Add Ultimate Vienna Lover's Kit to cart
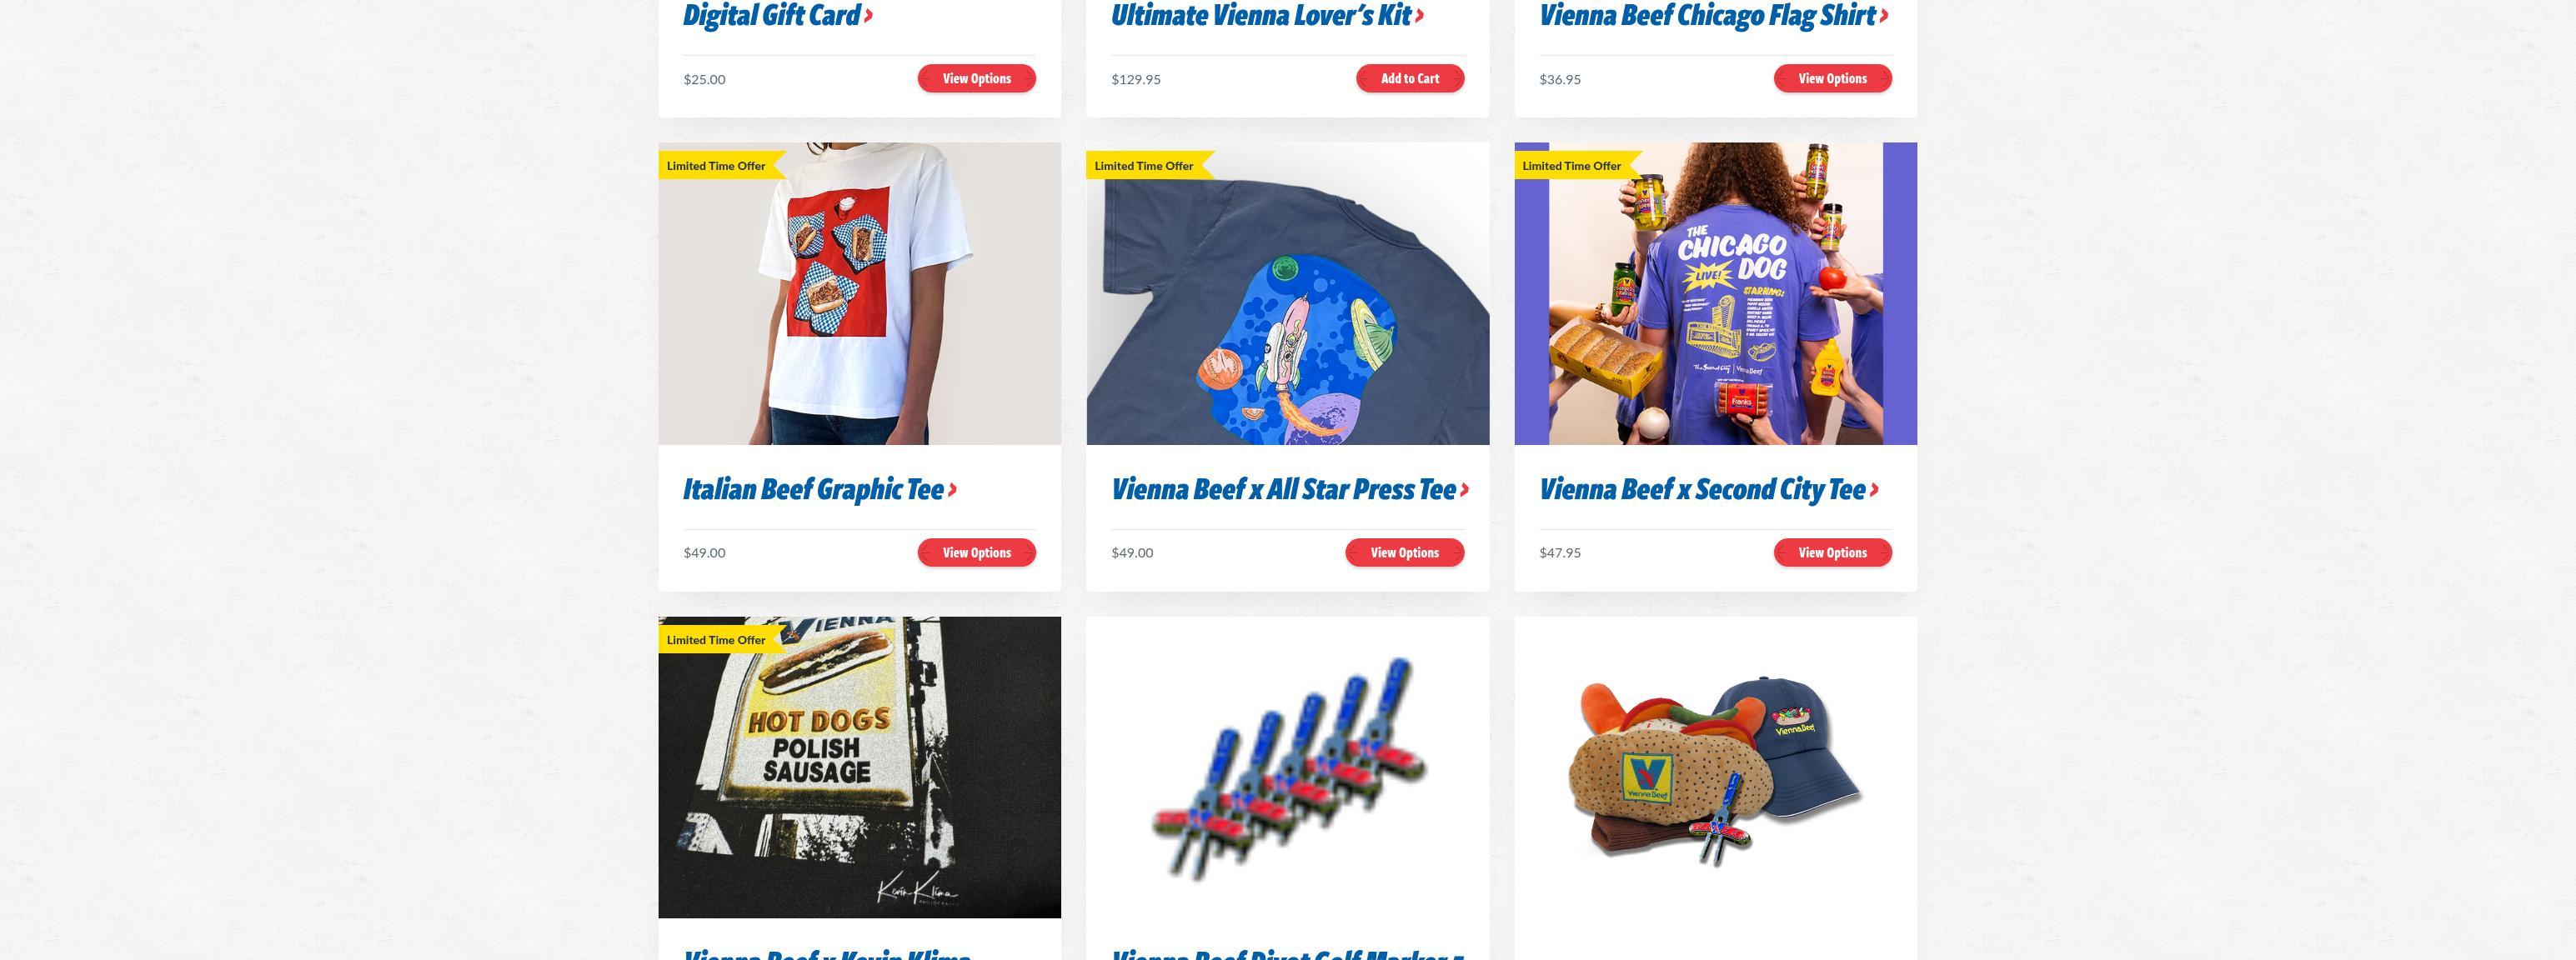 point(1409,79)
